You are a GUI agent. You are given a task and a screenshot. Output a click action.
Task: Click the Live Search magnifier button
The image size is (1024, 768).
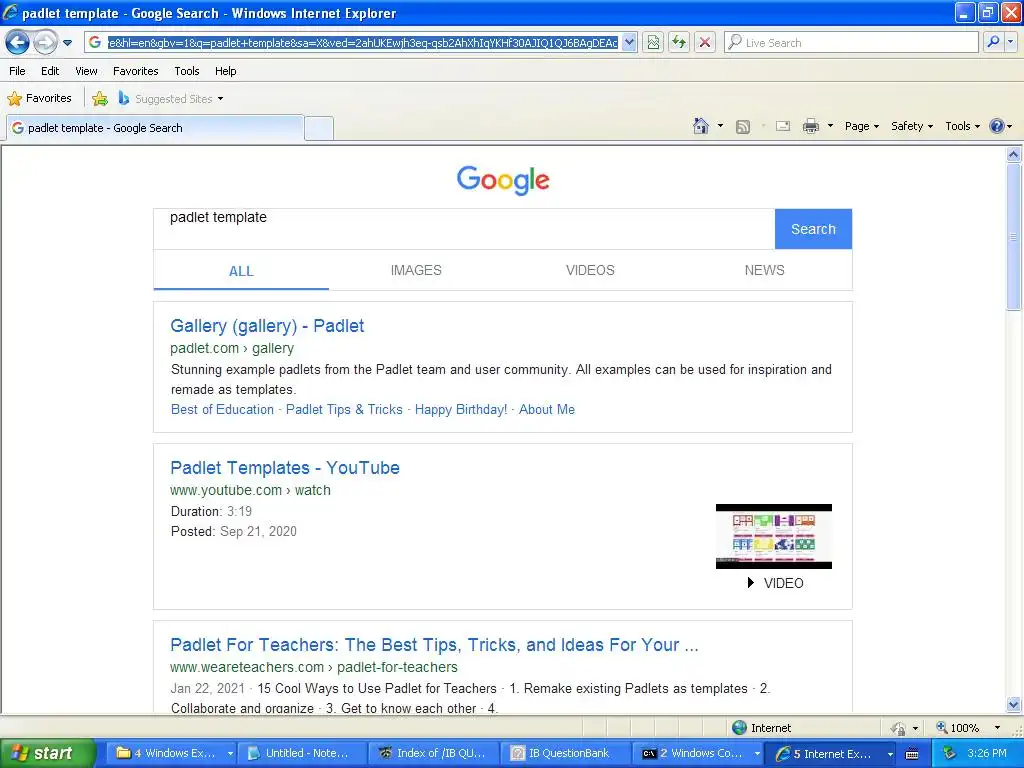pos(993,42)
